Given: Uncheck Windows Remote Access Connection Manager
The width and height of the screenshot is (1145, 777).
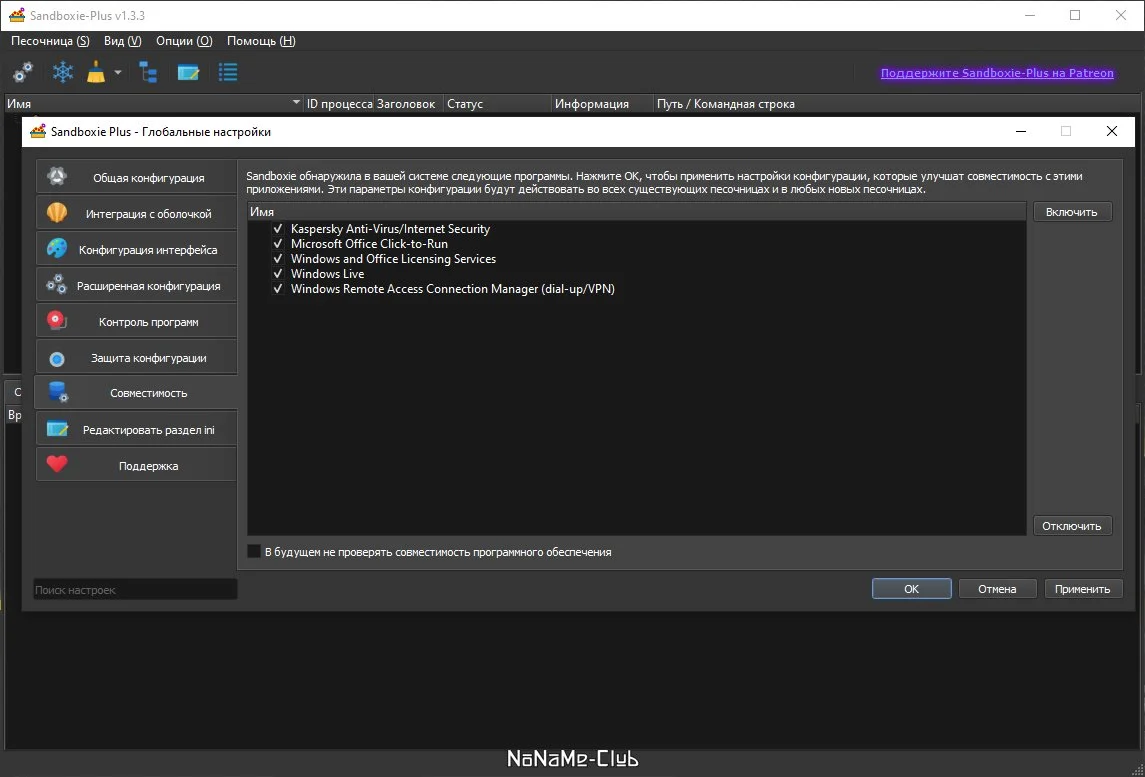Looking at the screenshot, I should (x=277, y=289).
